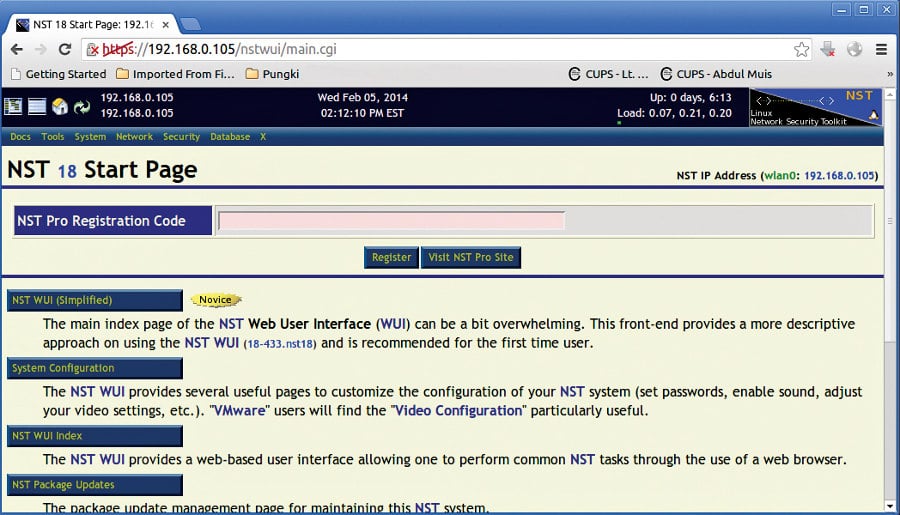Image resolution: width=900 pixels, height=515 pixels.
Task: Click the NST Linux Network Security Toolkit logo
Action: [x=815, y=107]
